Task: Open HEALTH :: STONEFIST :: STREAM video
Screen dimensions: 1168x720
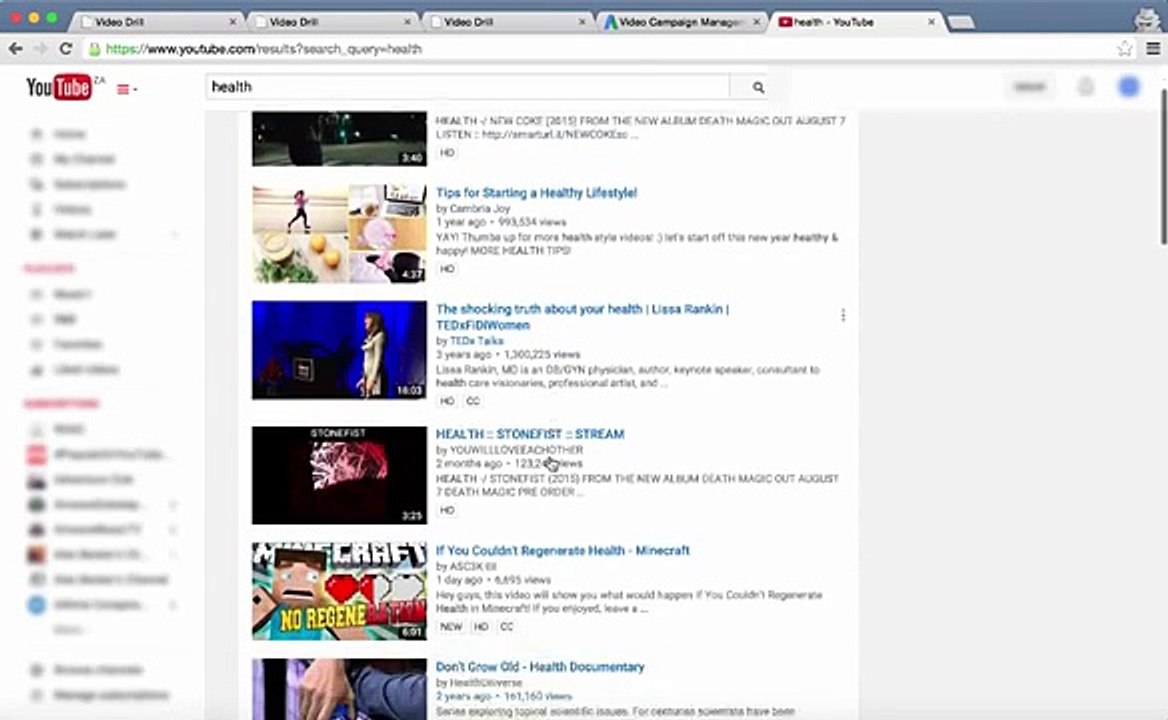Action: (x=530, y=434)
